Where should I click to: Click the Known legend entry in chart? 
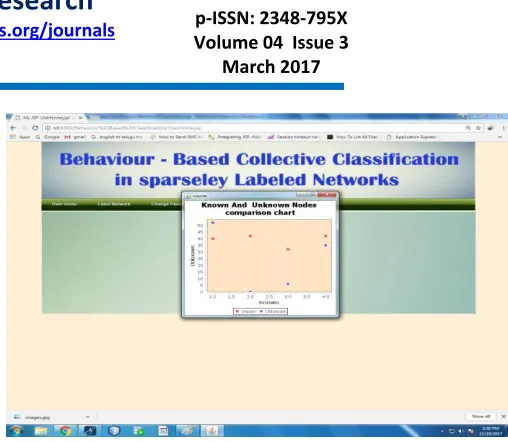[245, 311]
